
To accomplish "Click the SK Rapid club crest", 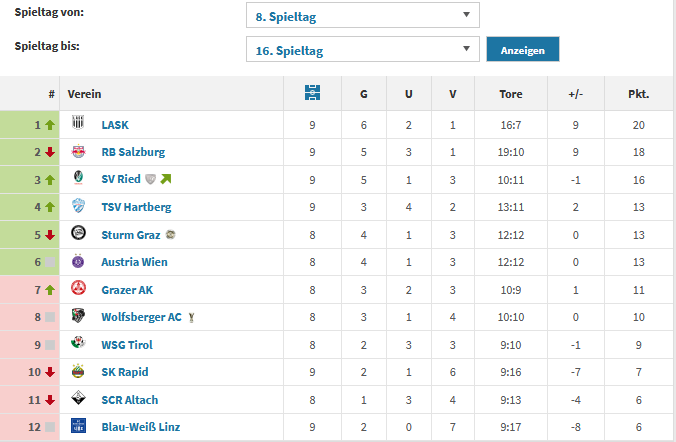I will [78, 372].
